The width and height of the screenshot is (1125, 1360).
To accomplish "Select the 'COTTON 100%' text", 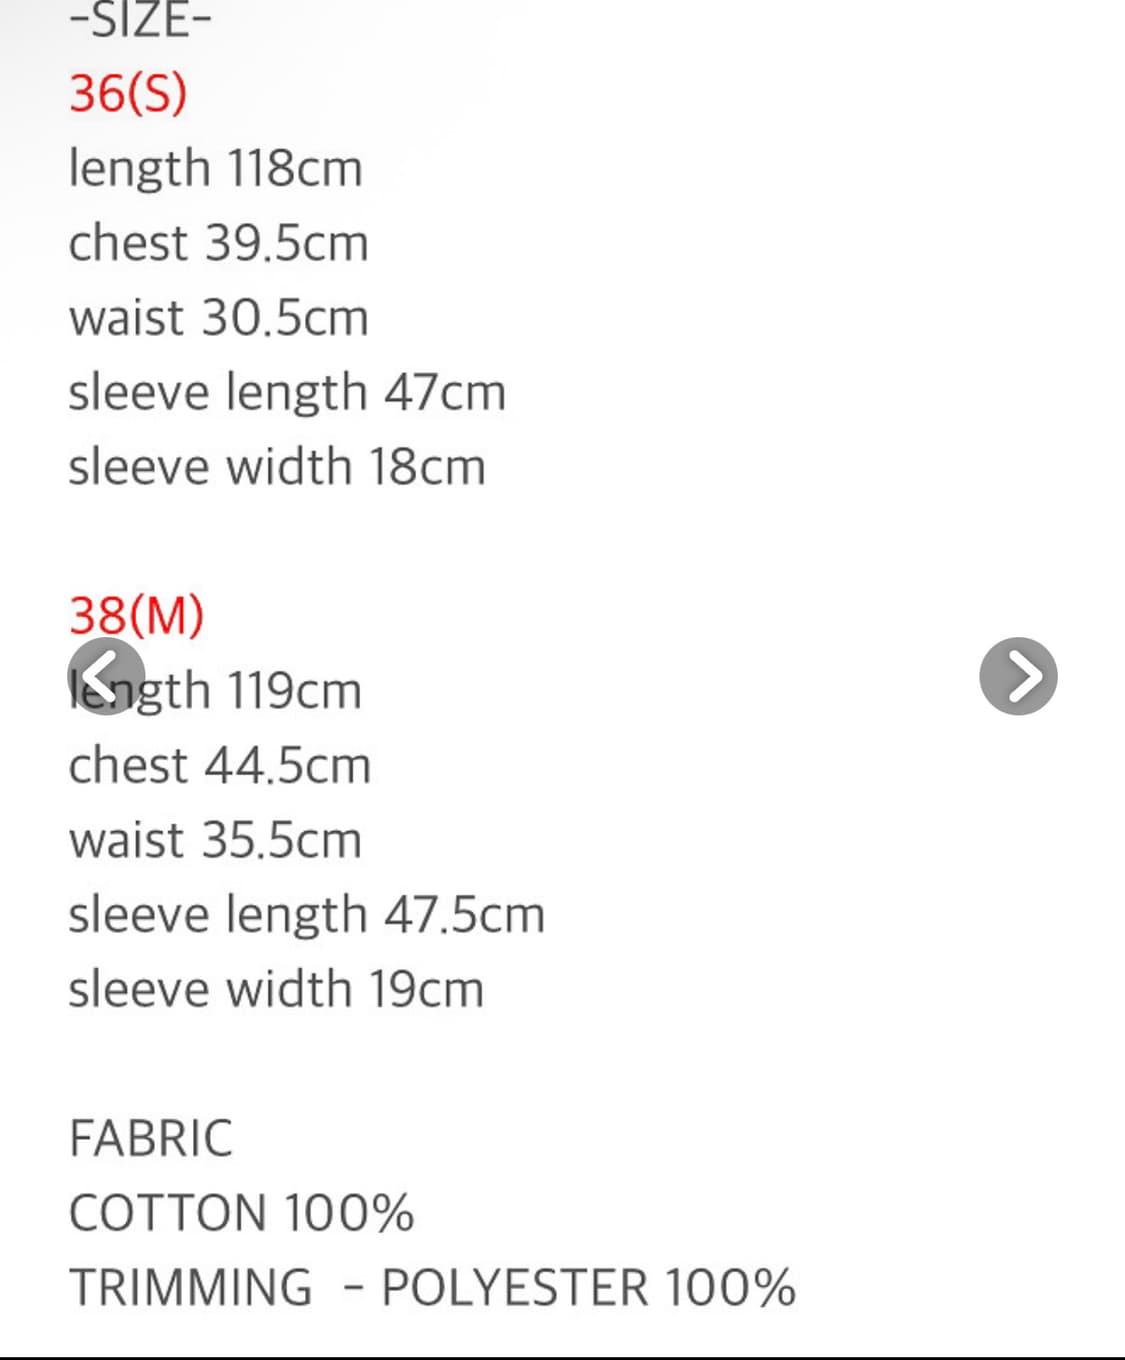I will (x=241, y=1213).
